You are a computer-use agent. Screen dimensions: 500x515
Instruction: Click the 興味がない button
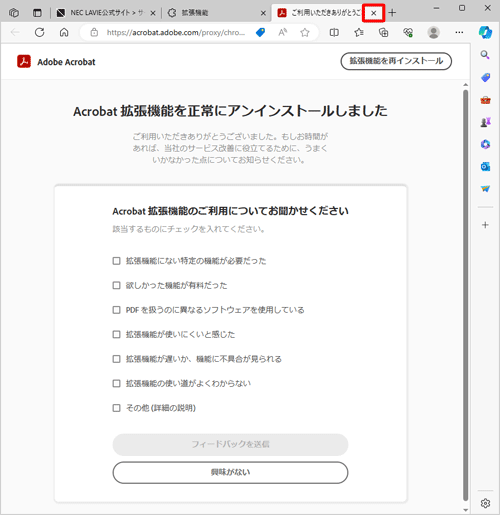pos(230,472)
